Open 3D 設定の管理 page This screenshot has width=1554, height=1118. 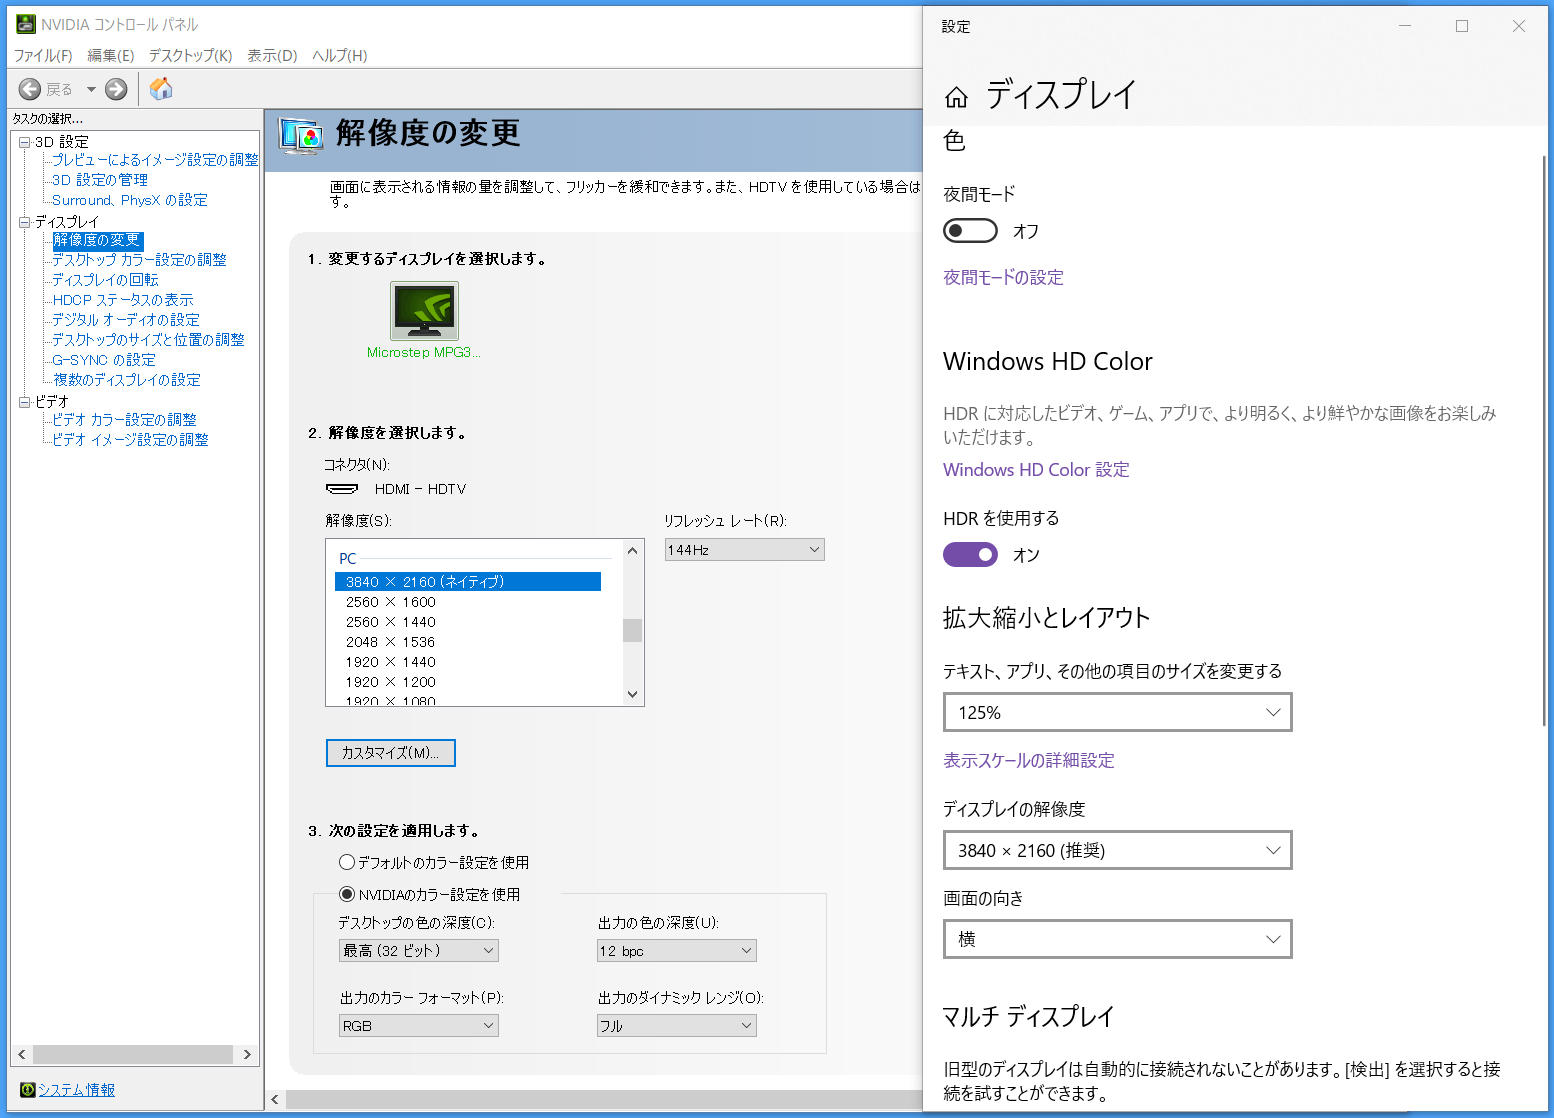click(x=100, y=180)
